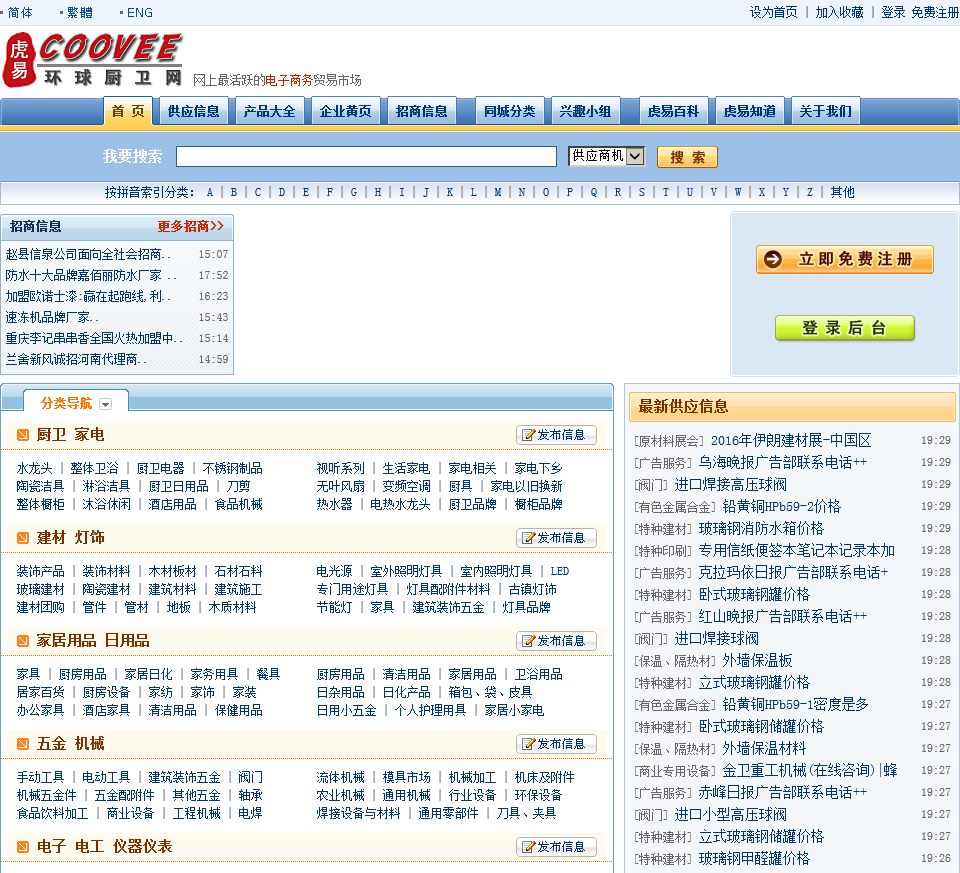Open the 供应商机 search type dropdown
This screenshot has width=960, height=873.
[x=606, y=156]
